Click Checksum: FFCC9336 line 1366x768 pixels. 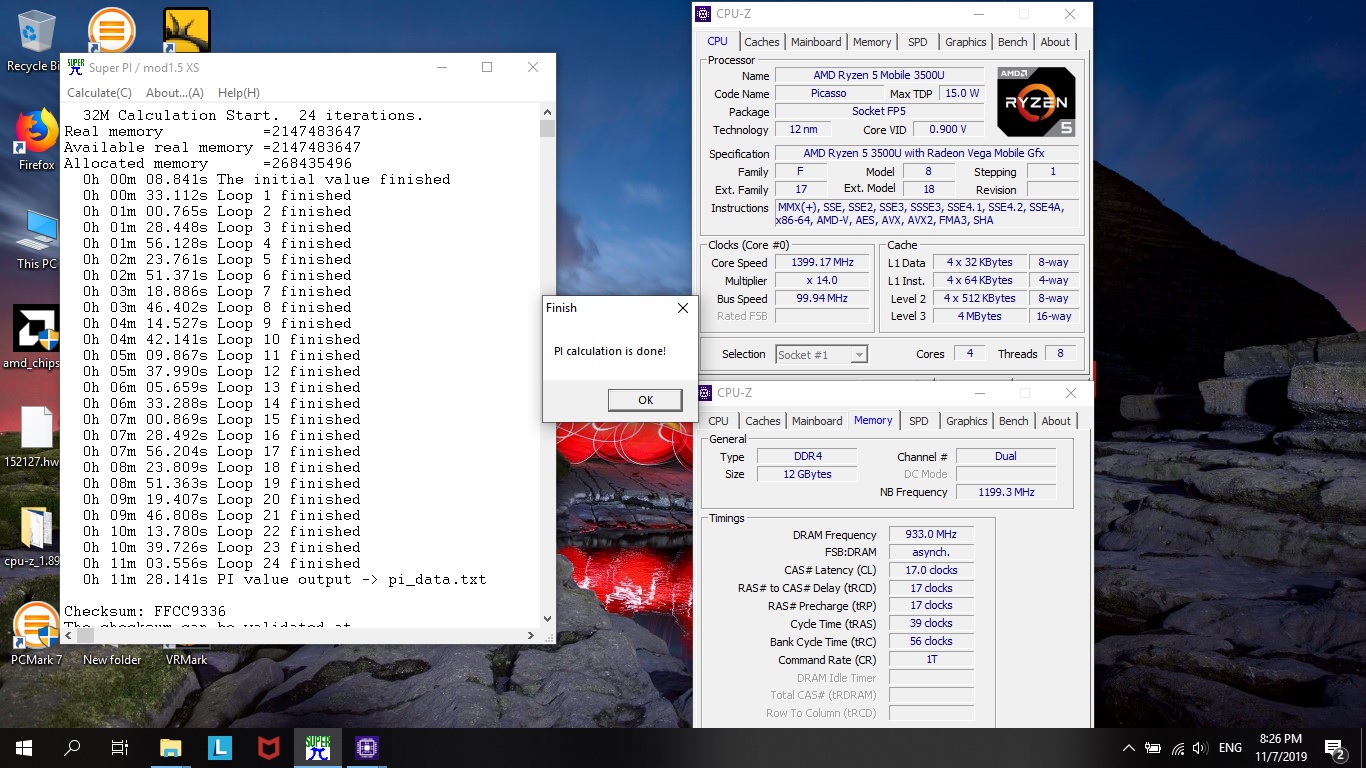point(145,611)
